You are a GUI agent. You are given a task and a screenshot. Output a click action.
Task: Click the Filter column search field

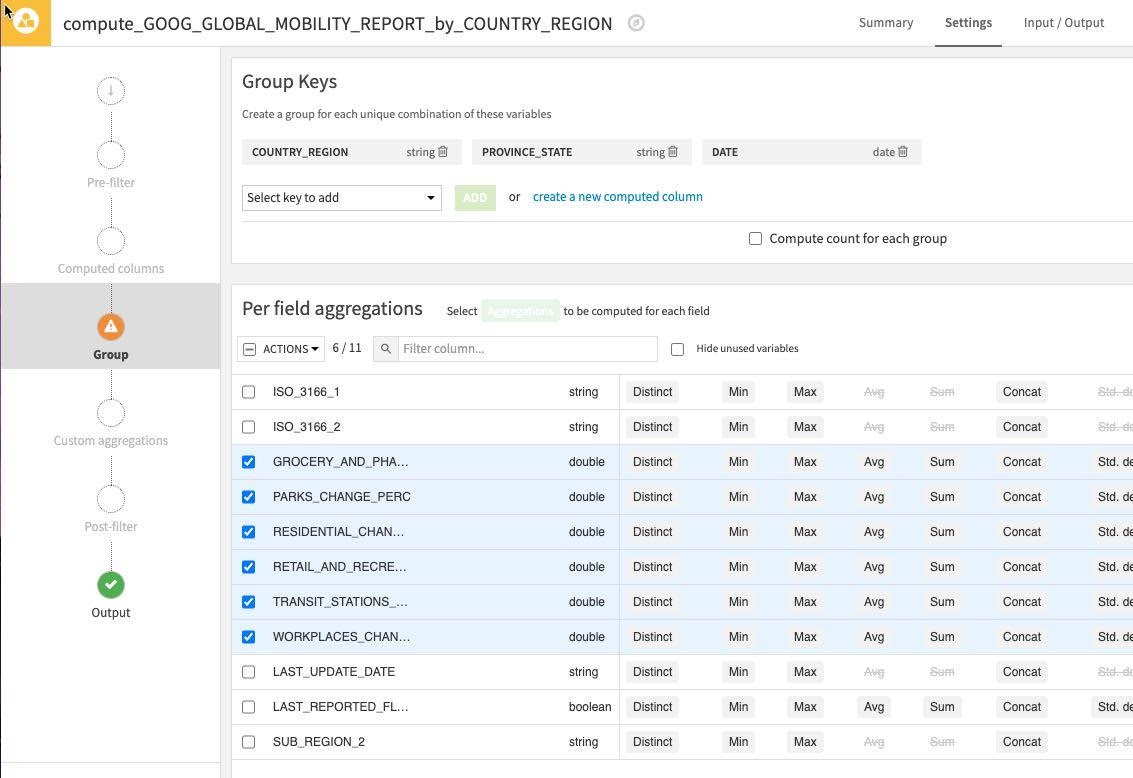click(527, 349)
